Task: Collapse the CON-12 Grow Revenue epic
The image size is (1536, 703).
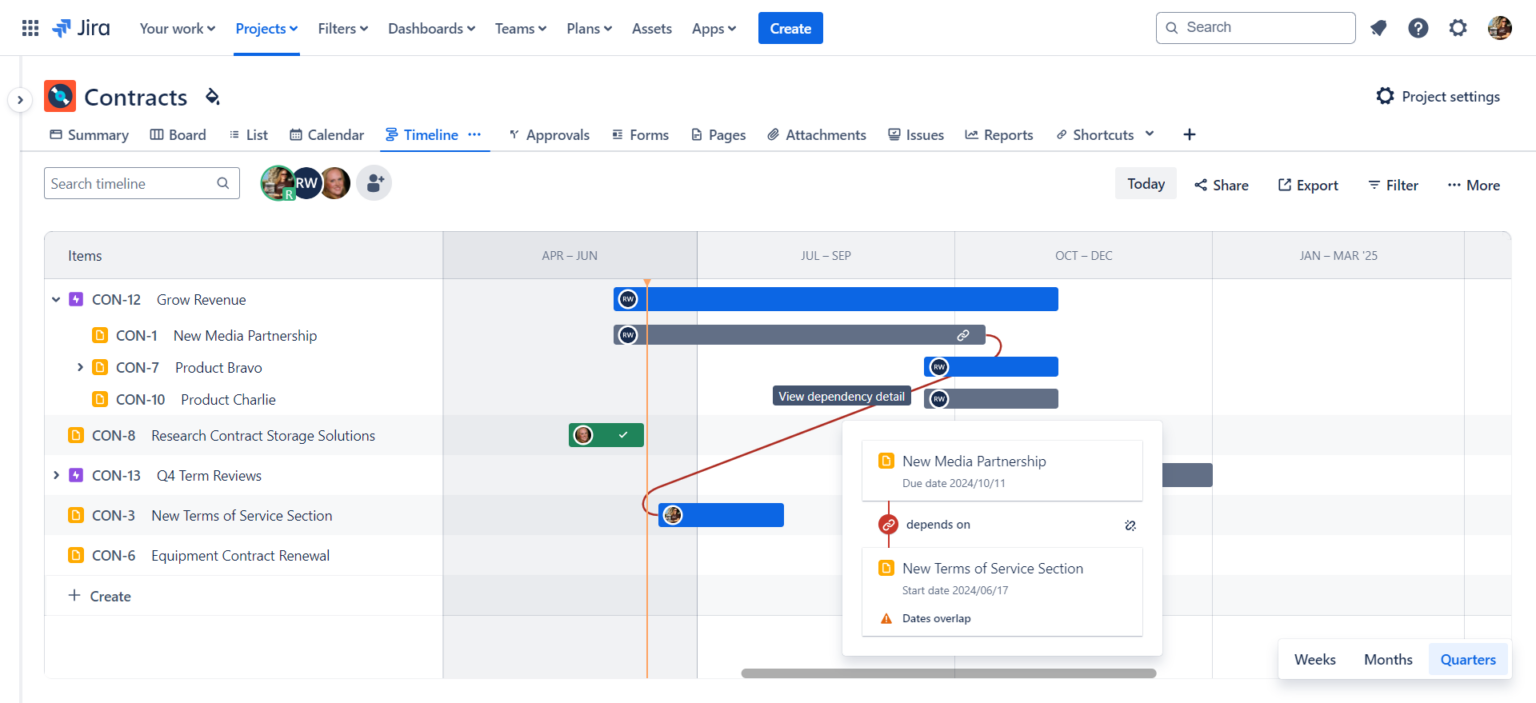Action: point(56,299)
